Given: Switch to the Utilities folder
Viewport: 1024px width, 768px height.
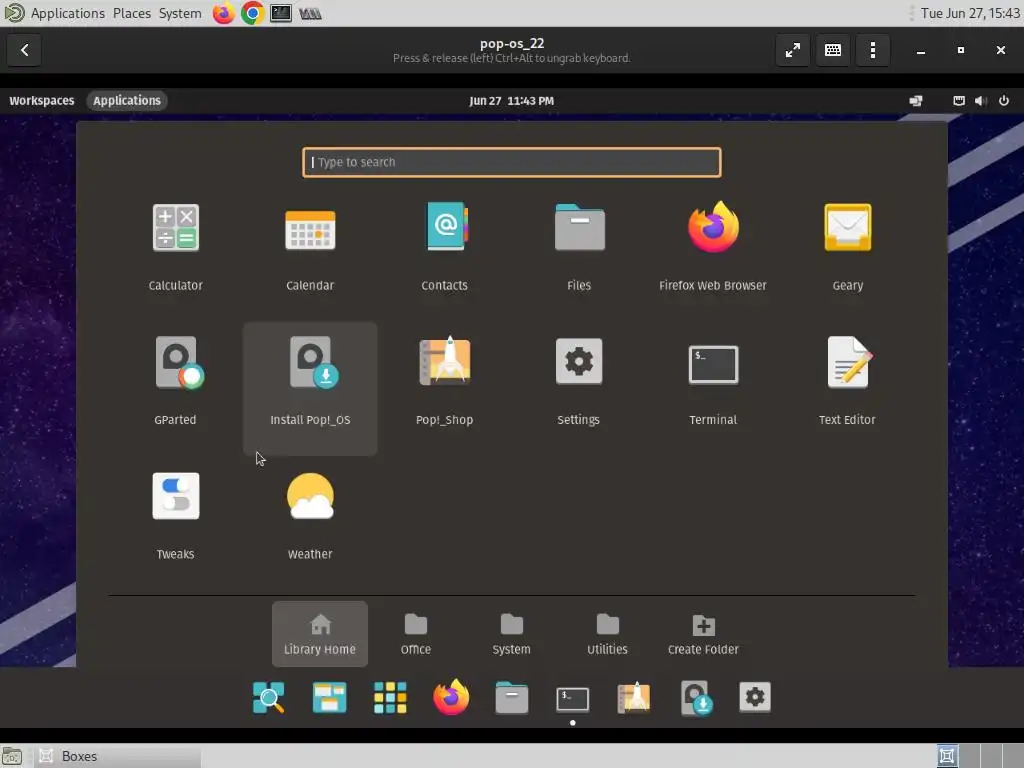Looking at the screenshot, I should tap(607, 634).
